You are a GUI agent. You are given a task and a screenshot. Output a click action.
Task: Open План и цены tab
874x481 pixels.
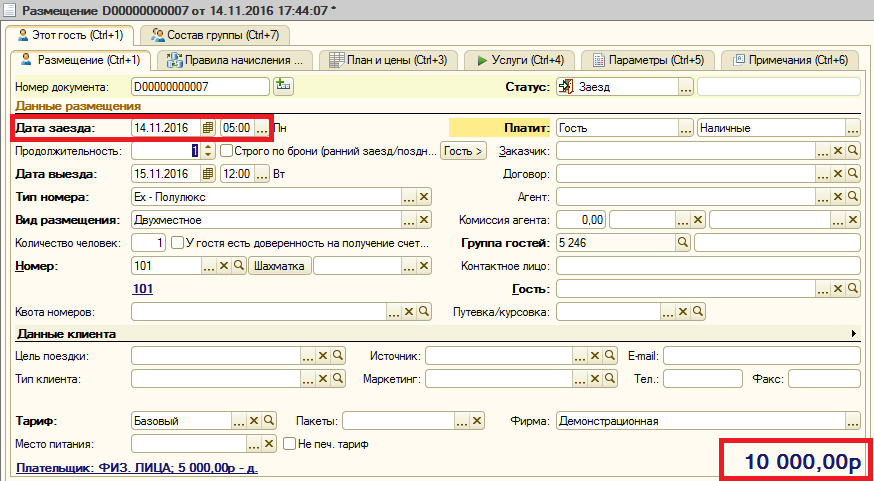(x=389, y=60)
